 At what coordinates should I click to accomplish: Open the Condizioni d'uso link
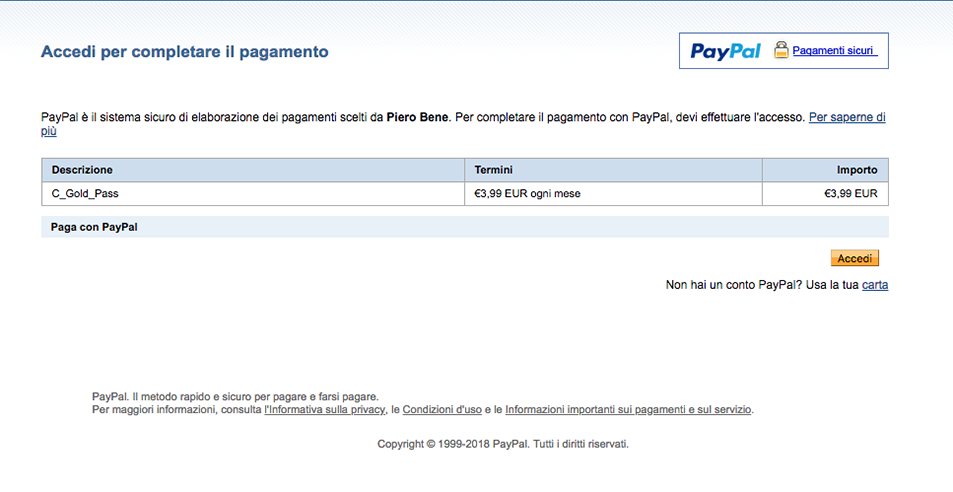click(x=442, y=410)
